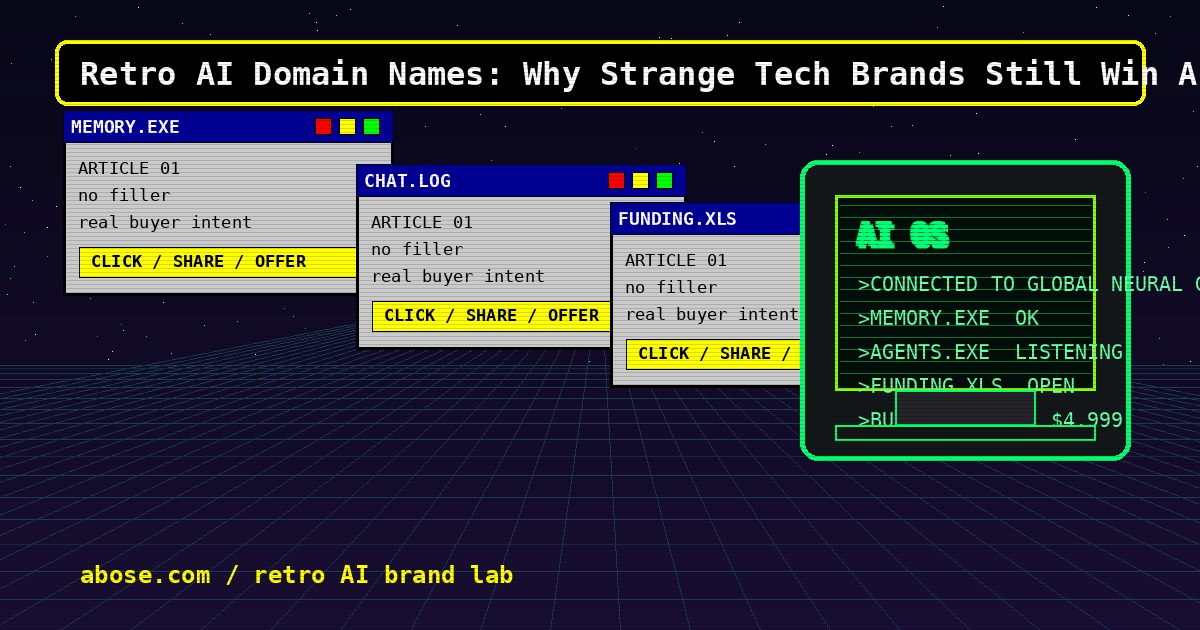Image resolution: width=1200 pixels, height=630 pixels.
Task: Select the MEMORY.EXE window title
Action: 125,127
